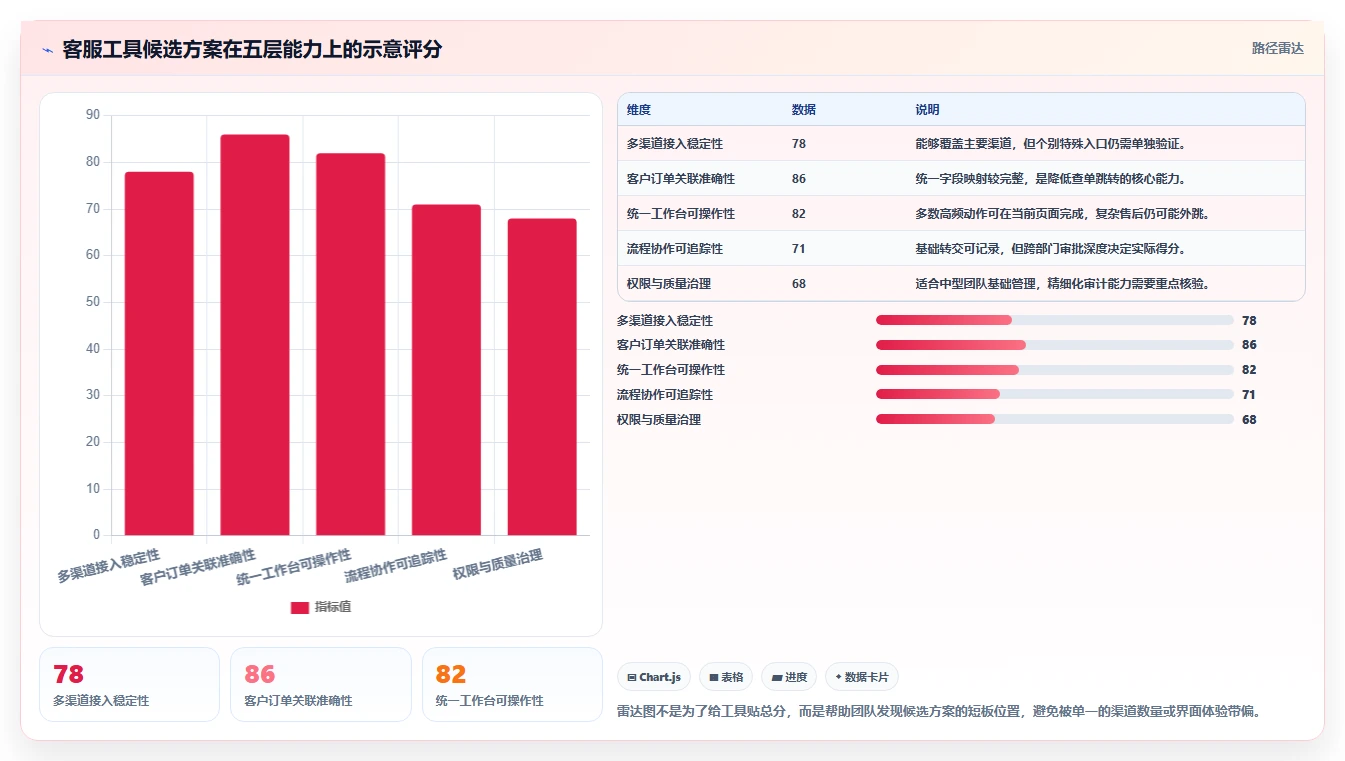Click the 统一工作台可操作性 progress bar
The image size is (1345, 761).
coord(1054,370)
